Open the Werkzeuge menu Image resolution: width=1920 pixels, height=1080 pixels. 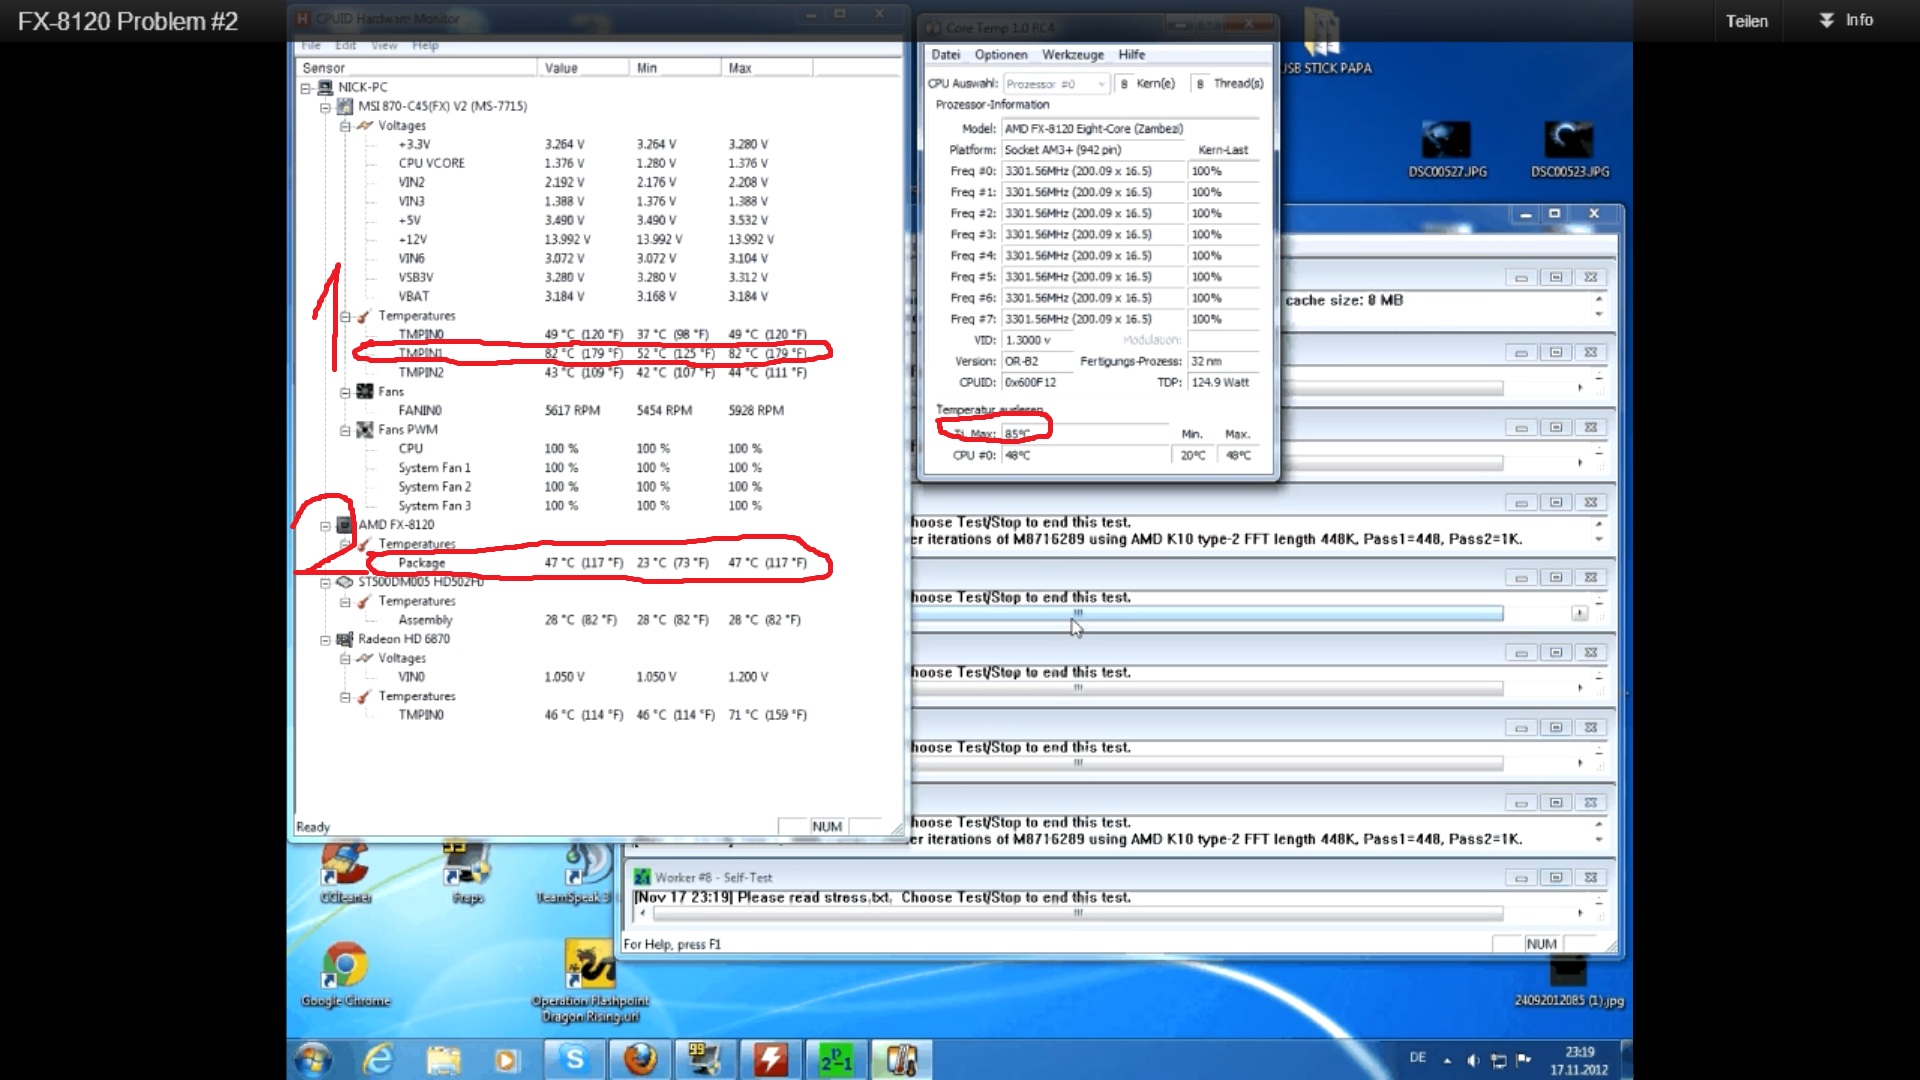click(1072, 55)
